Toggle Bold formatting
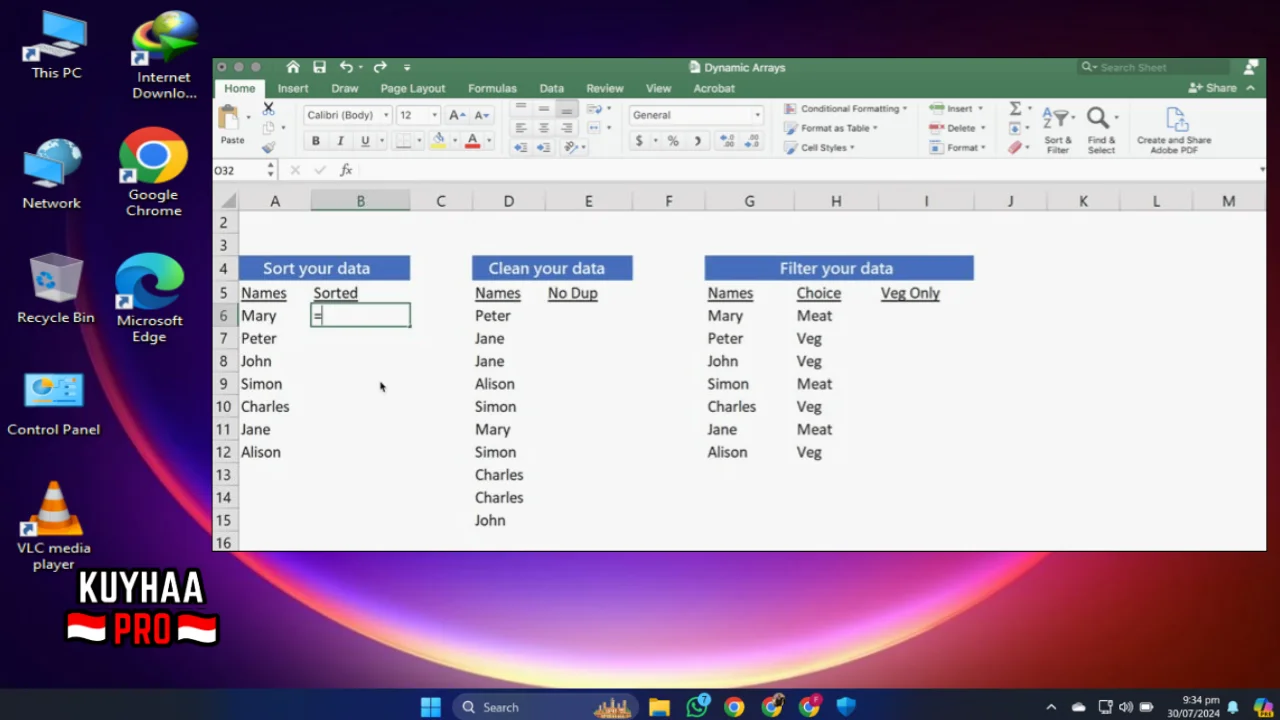 (x=316, y=141)
